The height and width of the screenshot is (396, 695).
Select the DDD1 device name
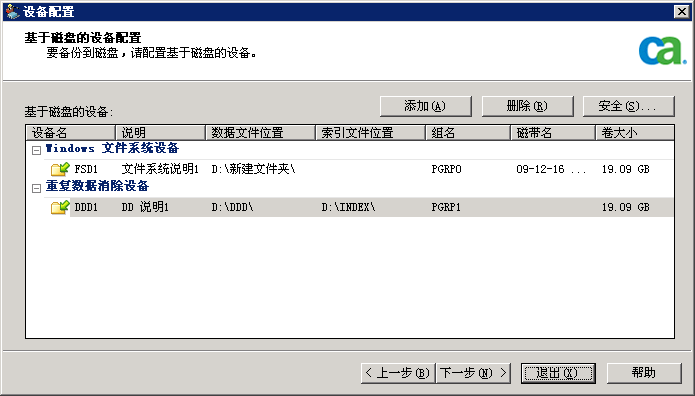coord(86,208)
